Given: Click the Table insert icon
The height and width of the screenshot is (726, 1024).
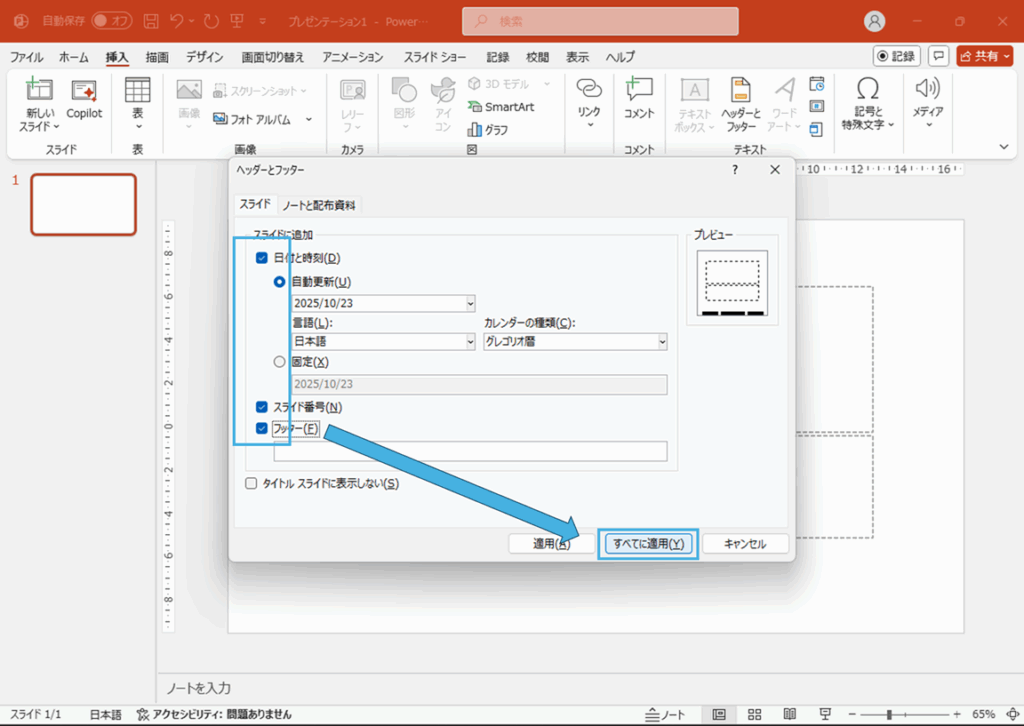Looking at the screenshot, I should point(137,90).
